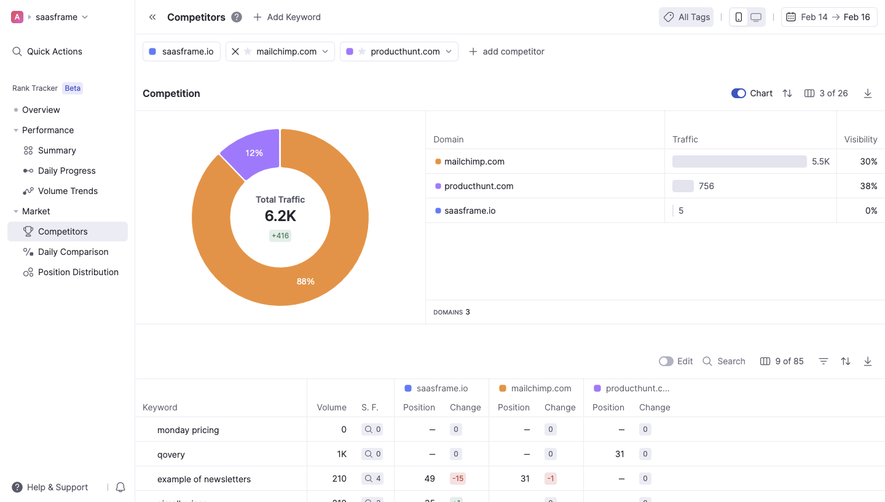Open the Competitors help question mark
This screenshot has height=502, width=885.
236,17
